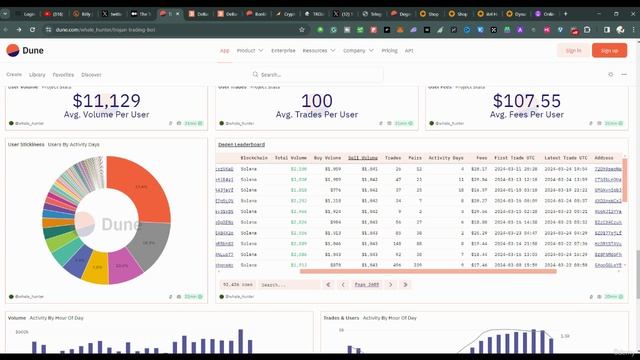Click the magnifier icon in the Dune search box

click(x=255, y=75)
